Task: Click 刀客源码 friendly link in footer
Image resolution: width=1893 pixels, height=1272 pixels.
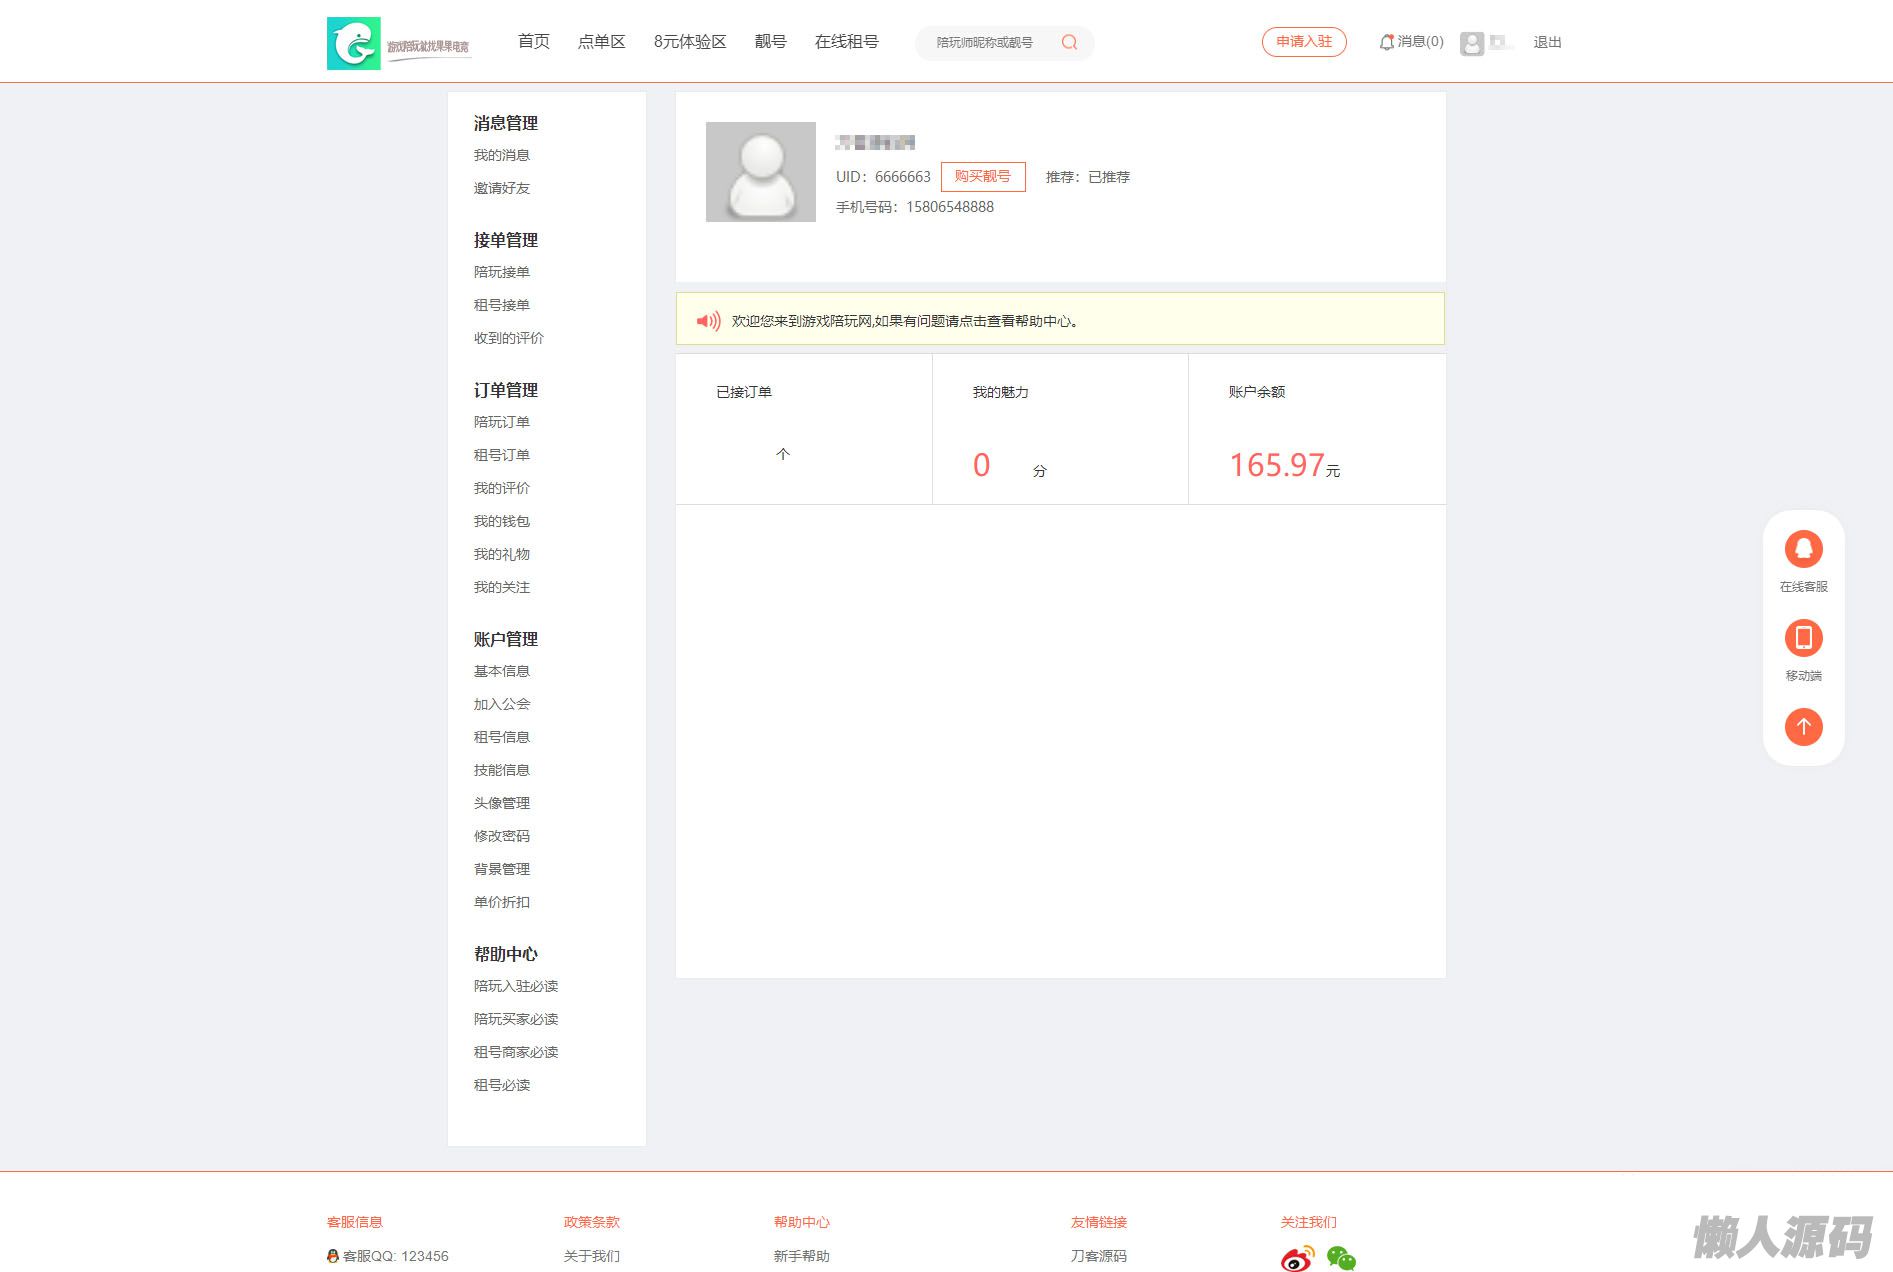Action: pyautogui.click(x=1099, y=1256)
